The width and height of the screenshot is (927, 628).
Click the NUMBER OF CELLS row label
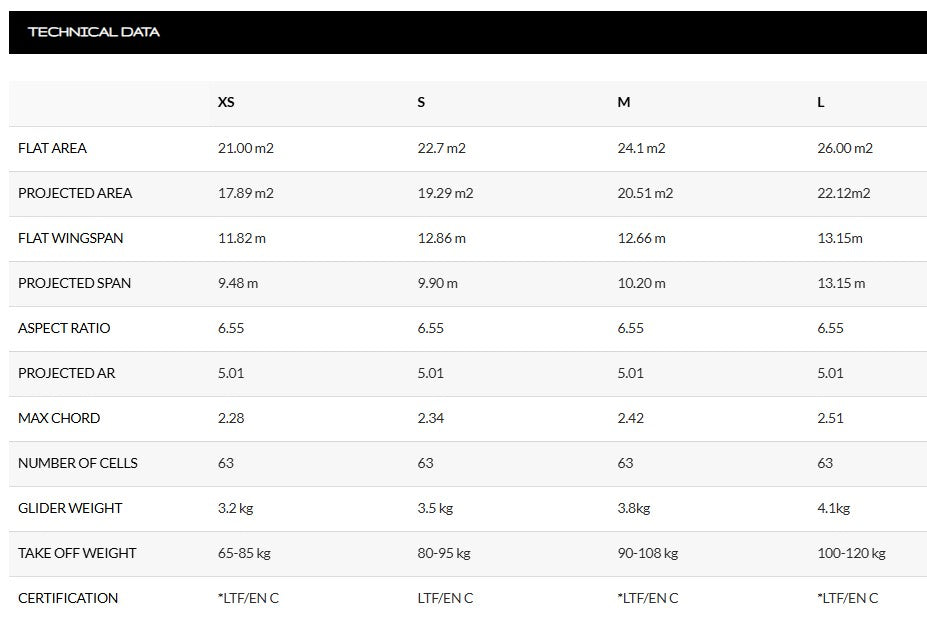pos(78,463)
